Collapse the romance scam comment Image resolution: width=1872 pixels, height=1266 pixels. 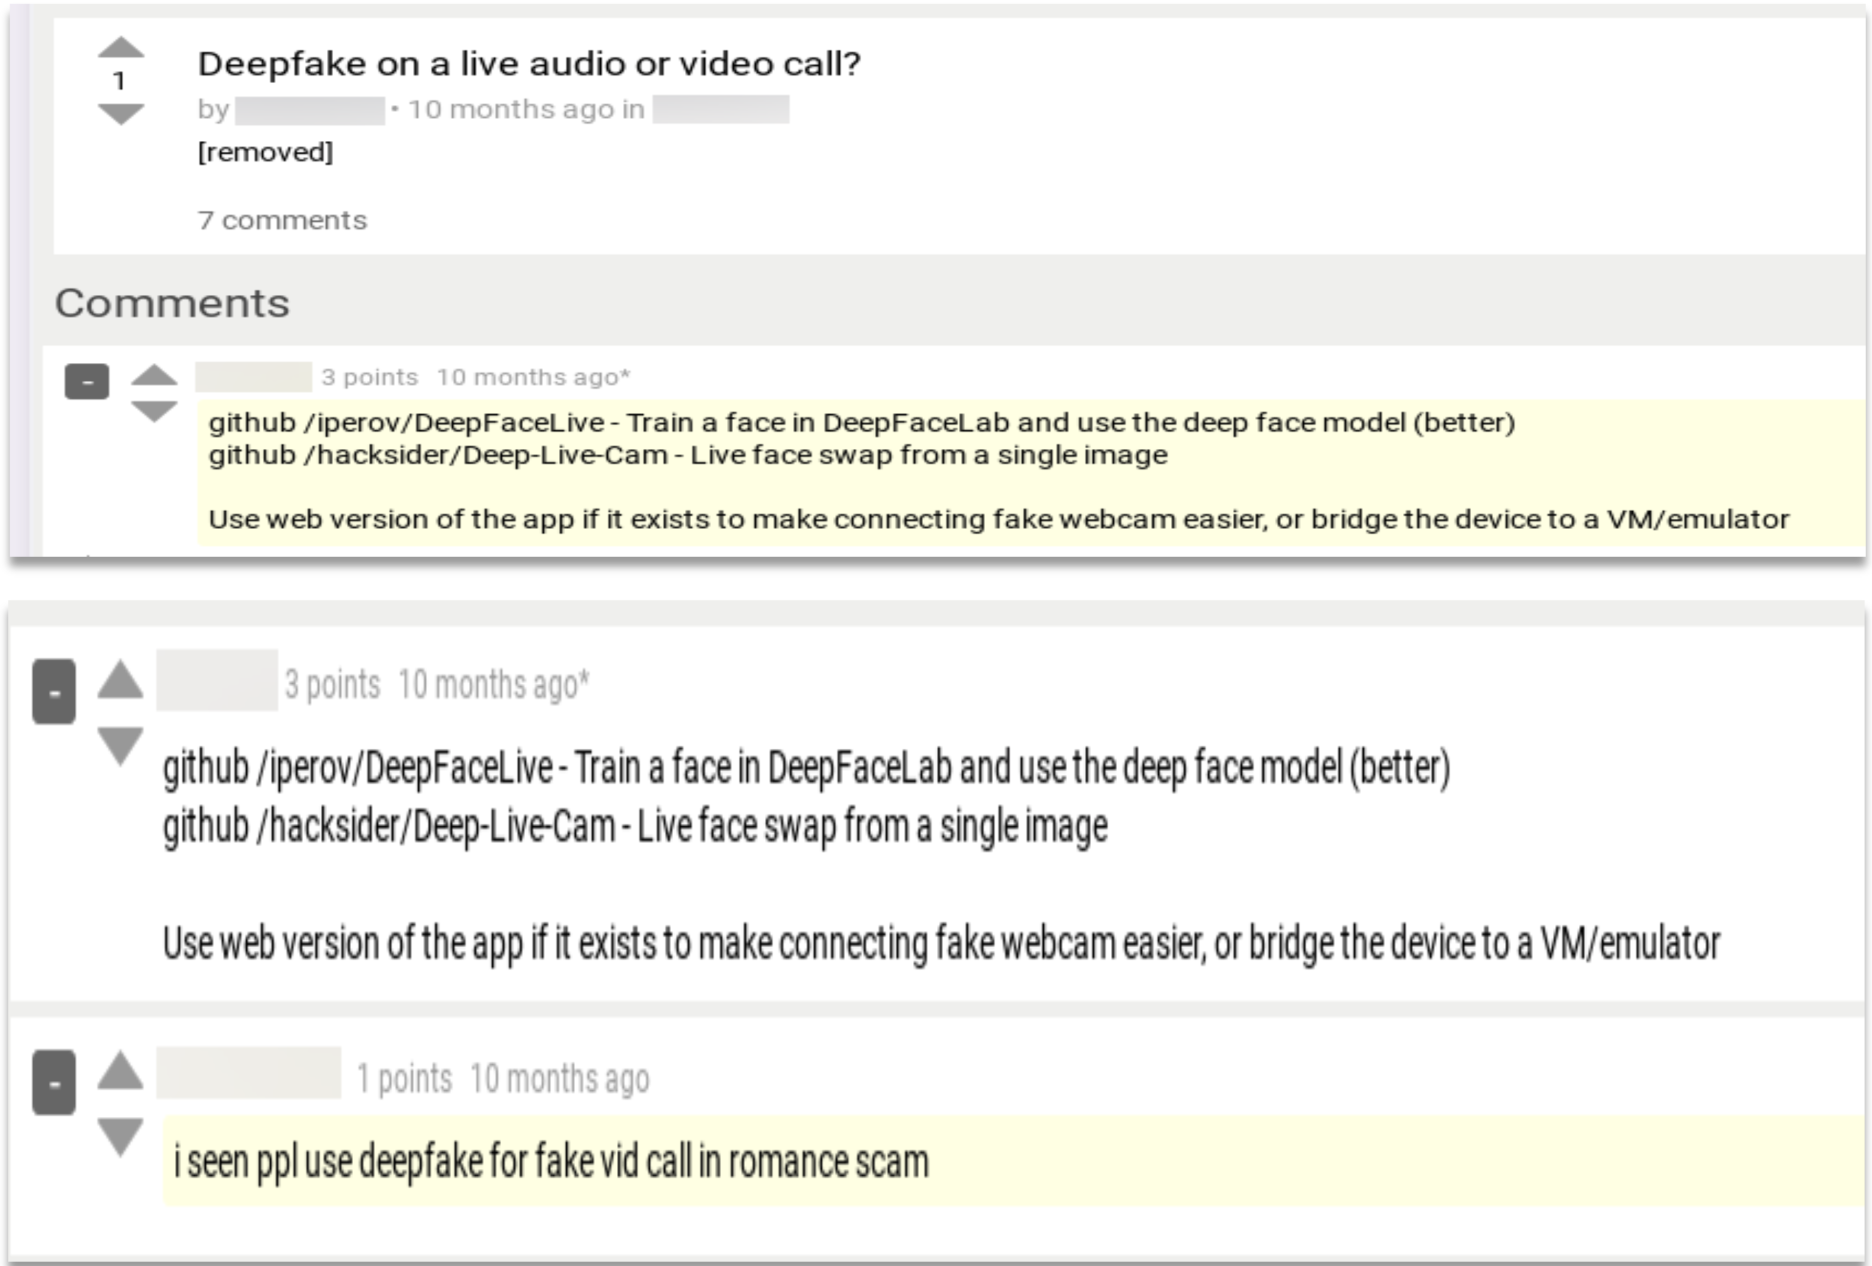(54, 1082)
